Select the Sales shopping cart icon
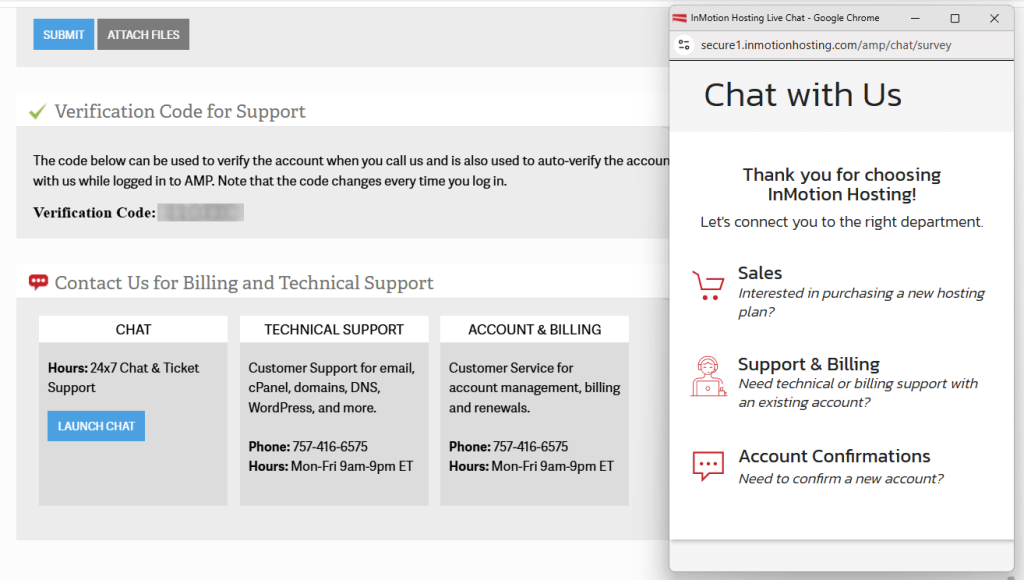The image size is (1024, 580). [709, 284]
